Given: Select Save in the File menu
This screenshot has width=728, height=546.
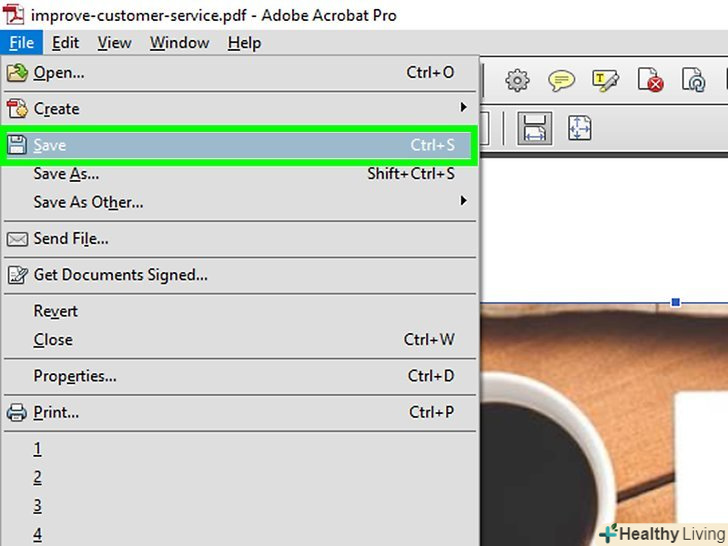Looking at the screenshot, I should [239, 145].
